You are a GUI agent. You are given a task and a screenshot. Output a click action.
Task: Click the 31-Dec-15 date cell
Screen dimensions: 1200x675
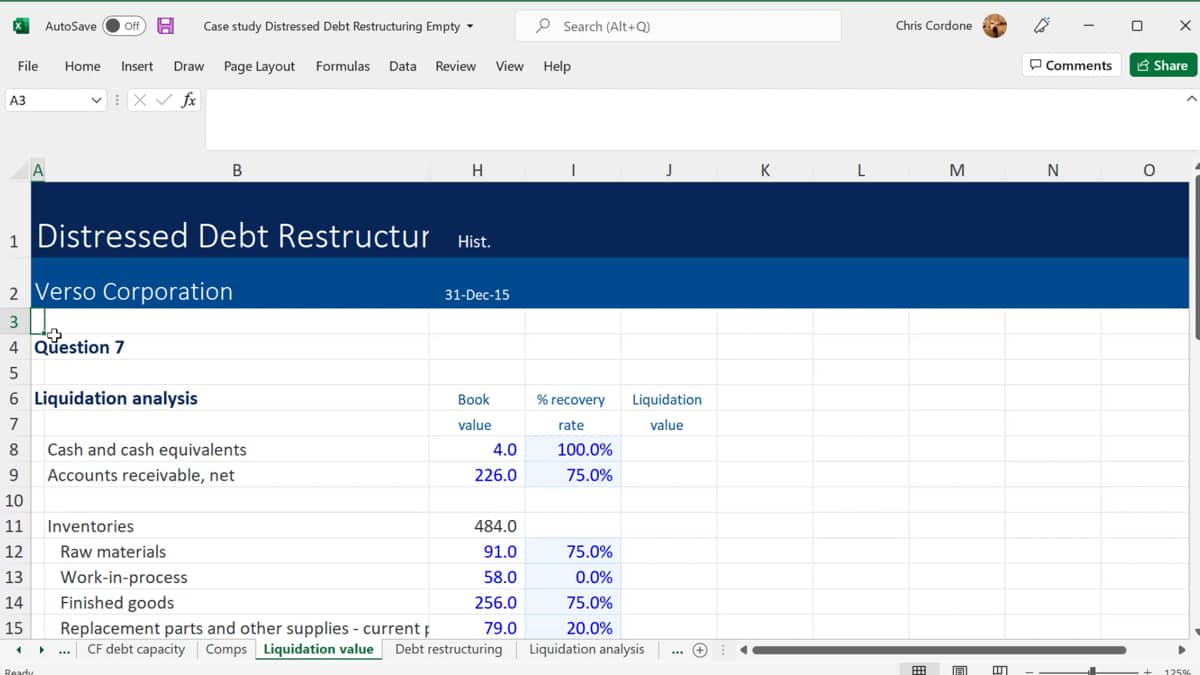(x=477, y=294)
